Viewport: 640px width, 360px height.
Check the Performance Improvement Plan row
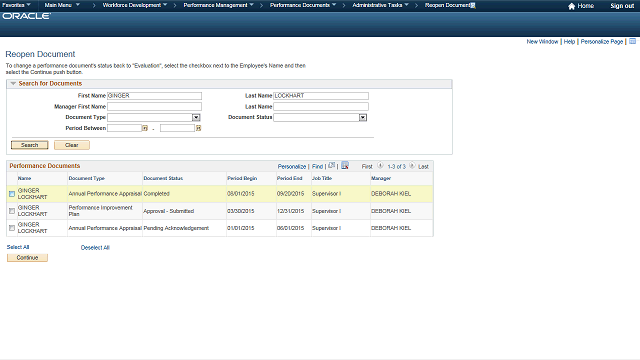pyautogui.click(x=12, y=211)
